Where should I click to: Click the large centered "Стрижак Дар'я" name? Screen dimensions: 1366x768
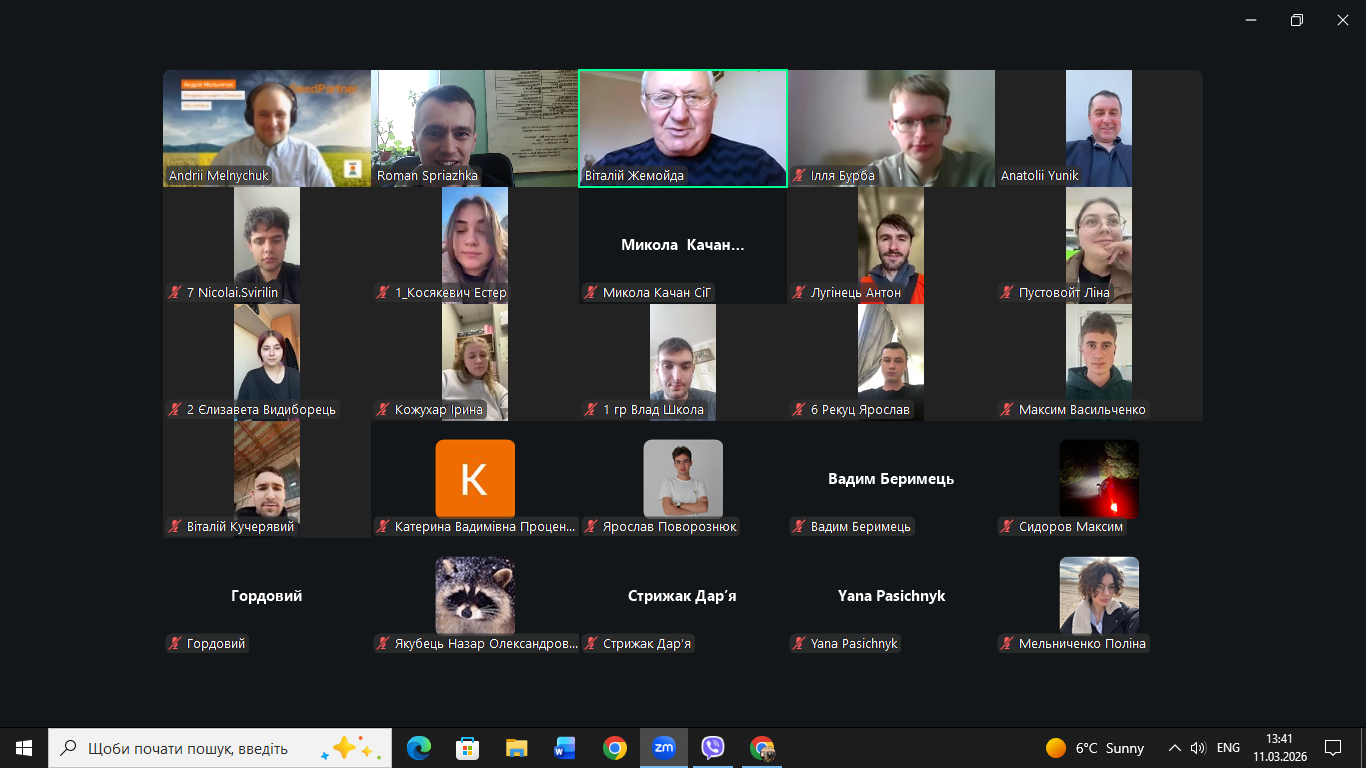[683, 596]
